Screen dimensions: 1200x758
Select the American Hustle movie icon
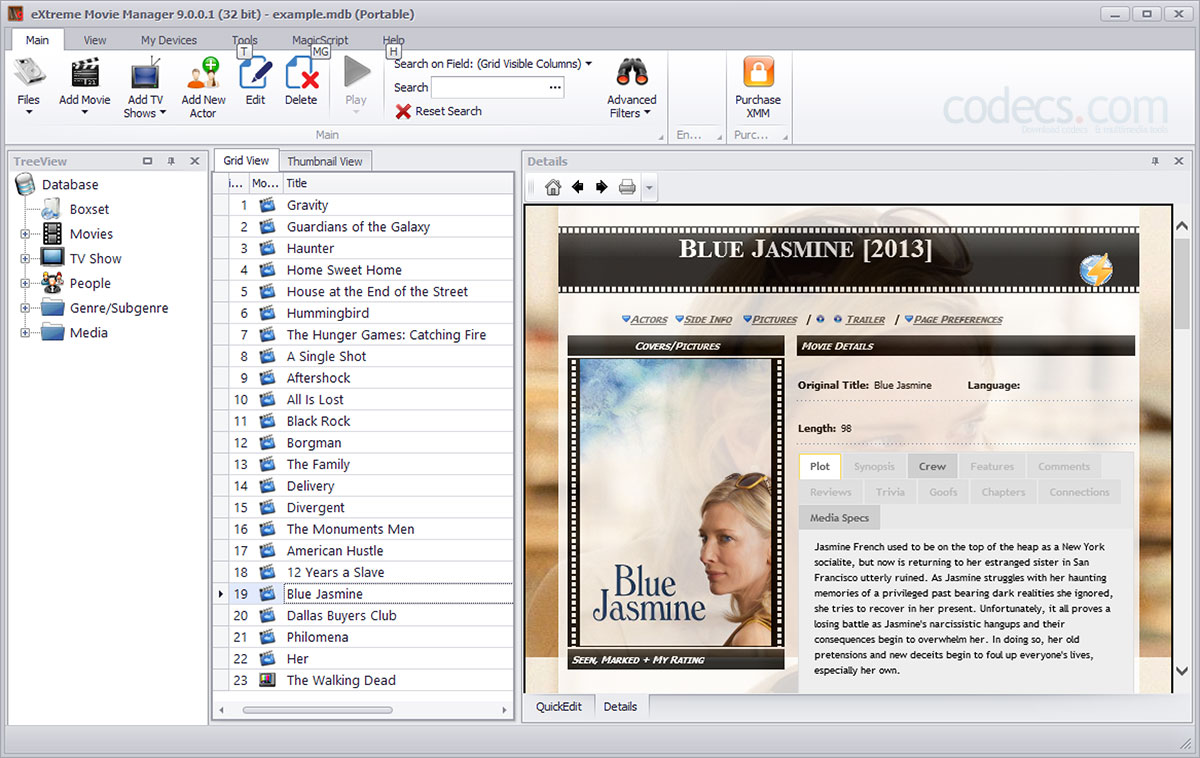point(267,551)
